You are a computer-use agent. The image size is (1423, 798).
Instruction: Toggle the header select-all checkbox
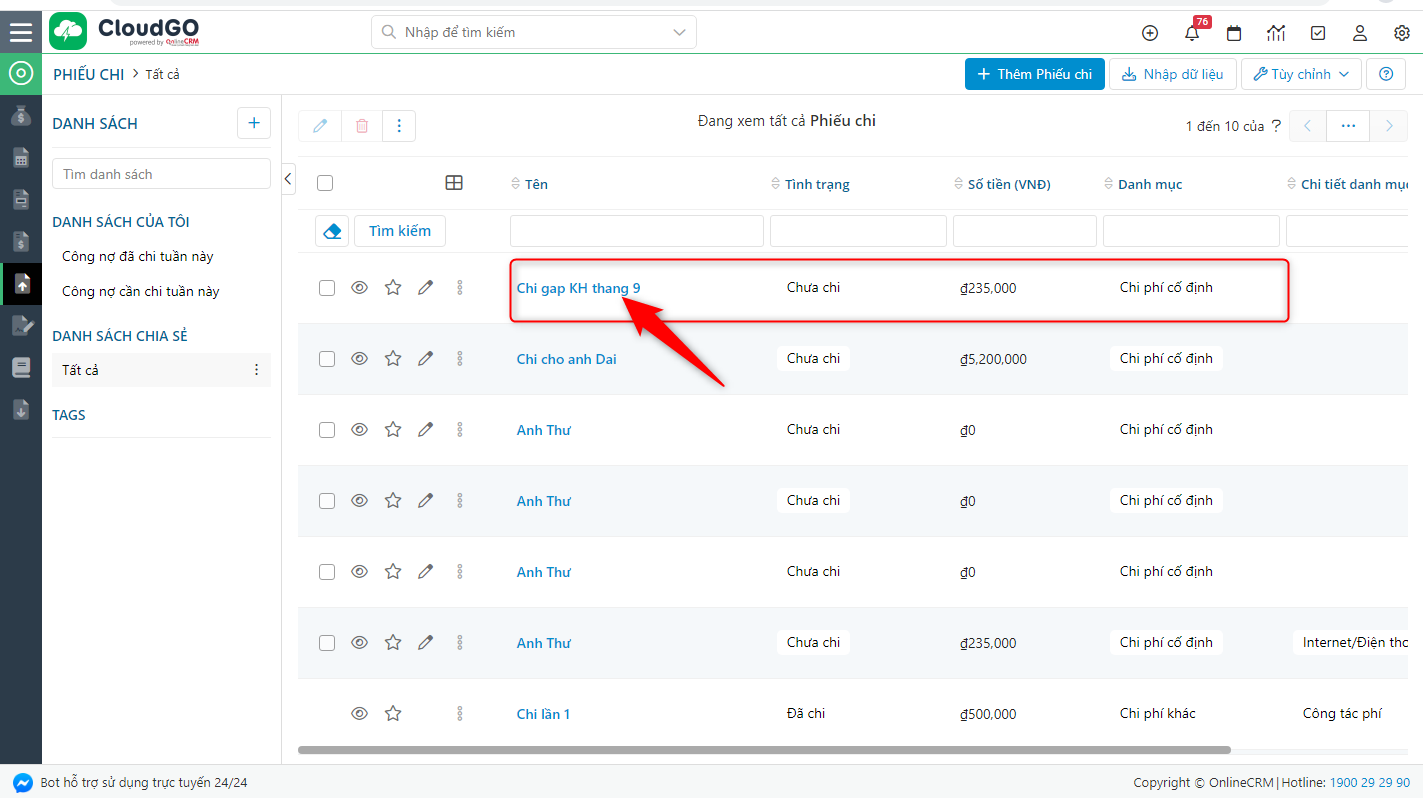tap(326, 183)
